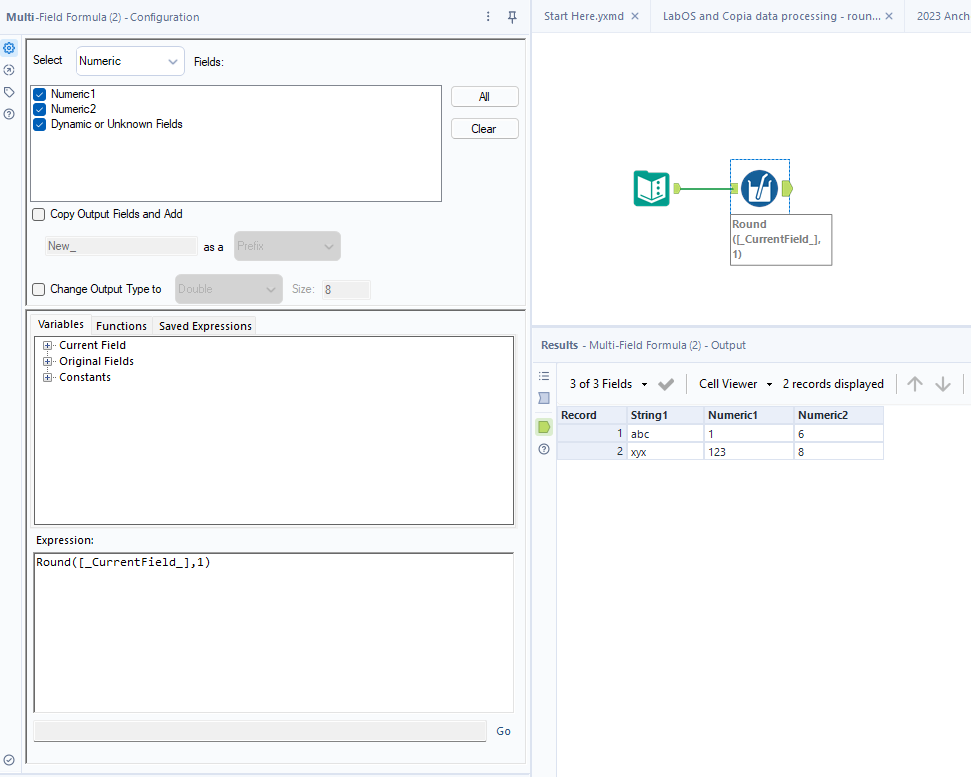The width and height of the screenshot is (971, 777).
Task: Open the metadata list icon in the Results panel
Action: point(543,375)
